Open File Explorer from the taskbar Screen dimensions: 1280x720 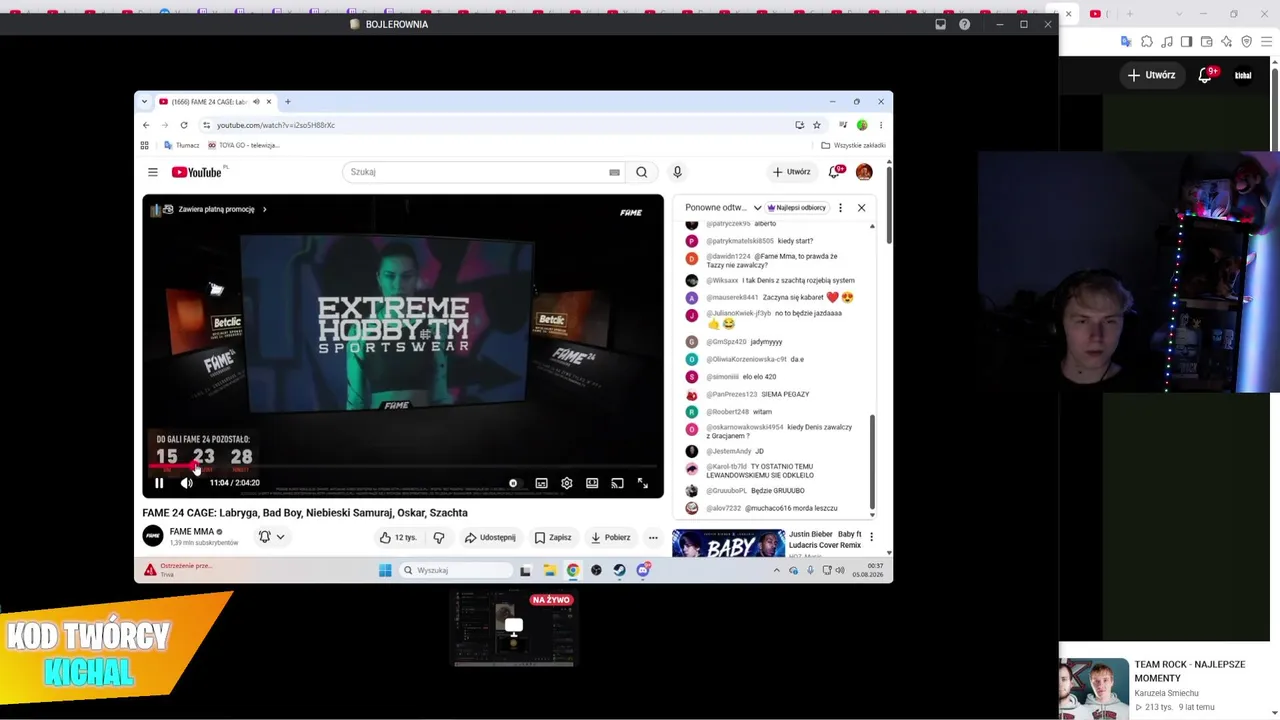click(x=549, y=570)
